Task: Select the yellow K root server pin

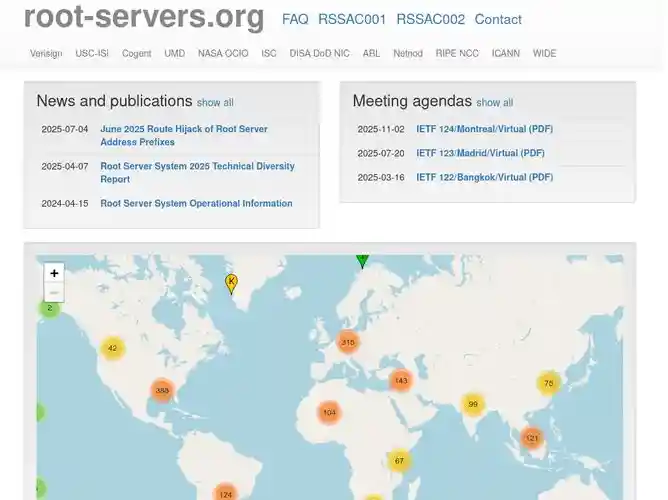Action: [x=231, y=284]
